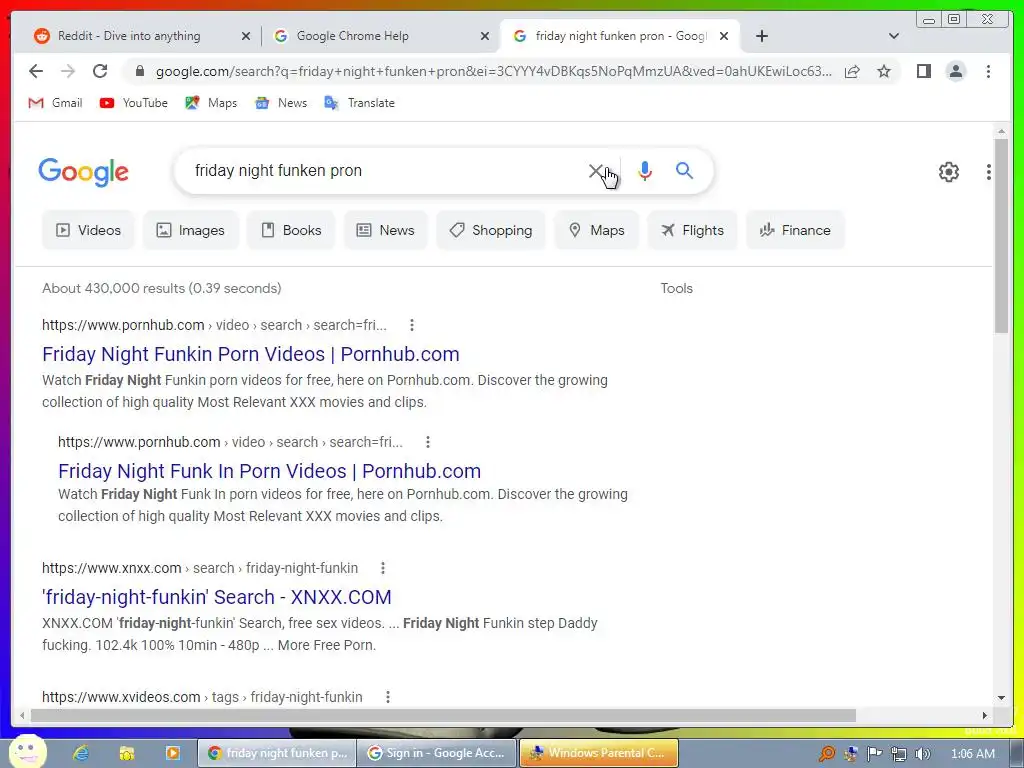Image resolution: width=1024 pixels, height=768 pixels.
Task: Open Google quick settings gear
Action: coord(949,172)
